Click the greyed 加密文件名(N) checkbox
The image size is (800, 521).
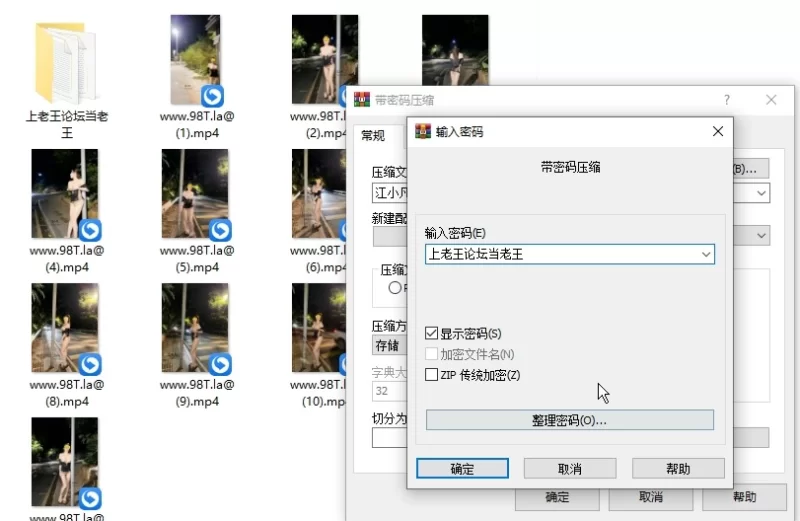click(432, 354)
